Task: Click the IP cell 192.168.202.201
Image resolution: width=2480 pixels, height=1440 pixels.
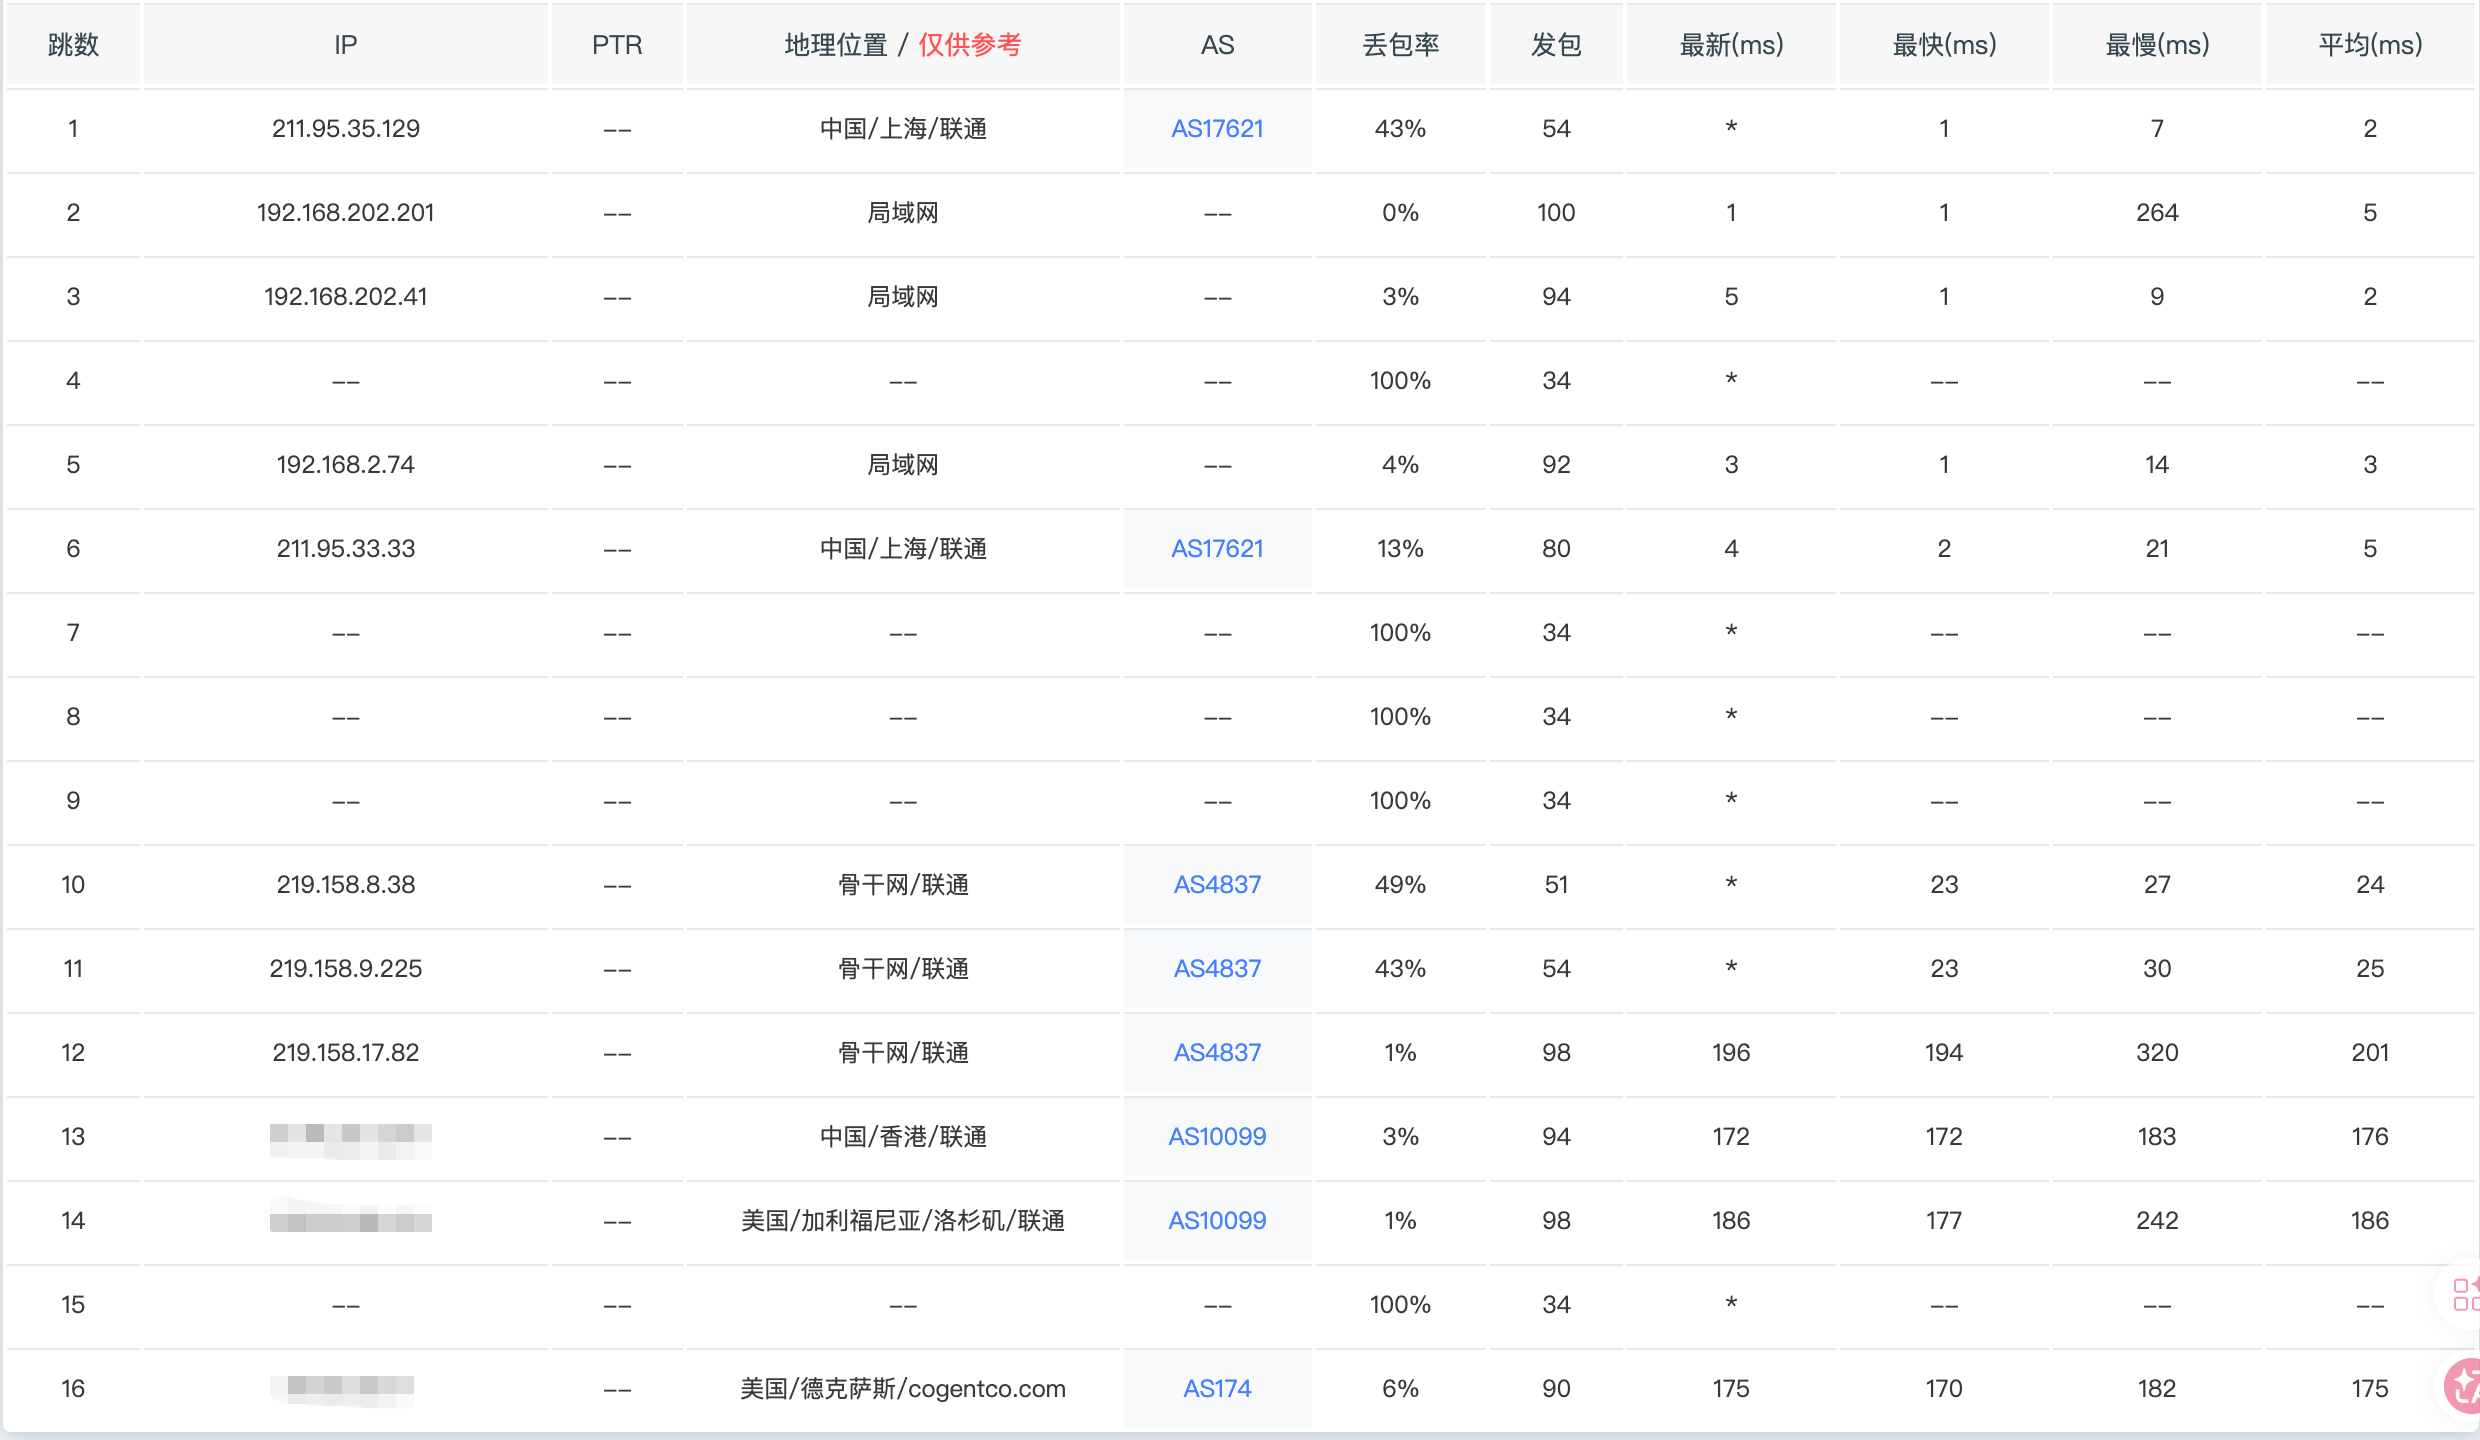Action: 345,213
